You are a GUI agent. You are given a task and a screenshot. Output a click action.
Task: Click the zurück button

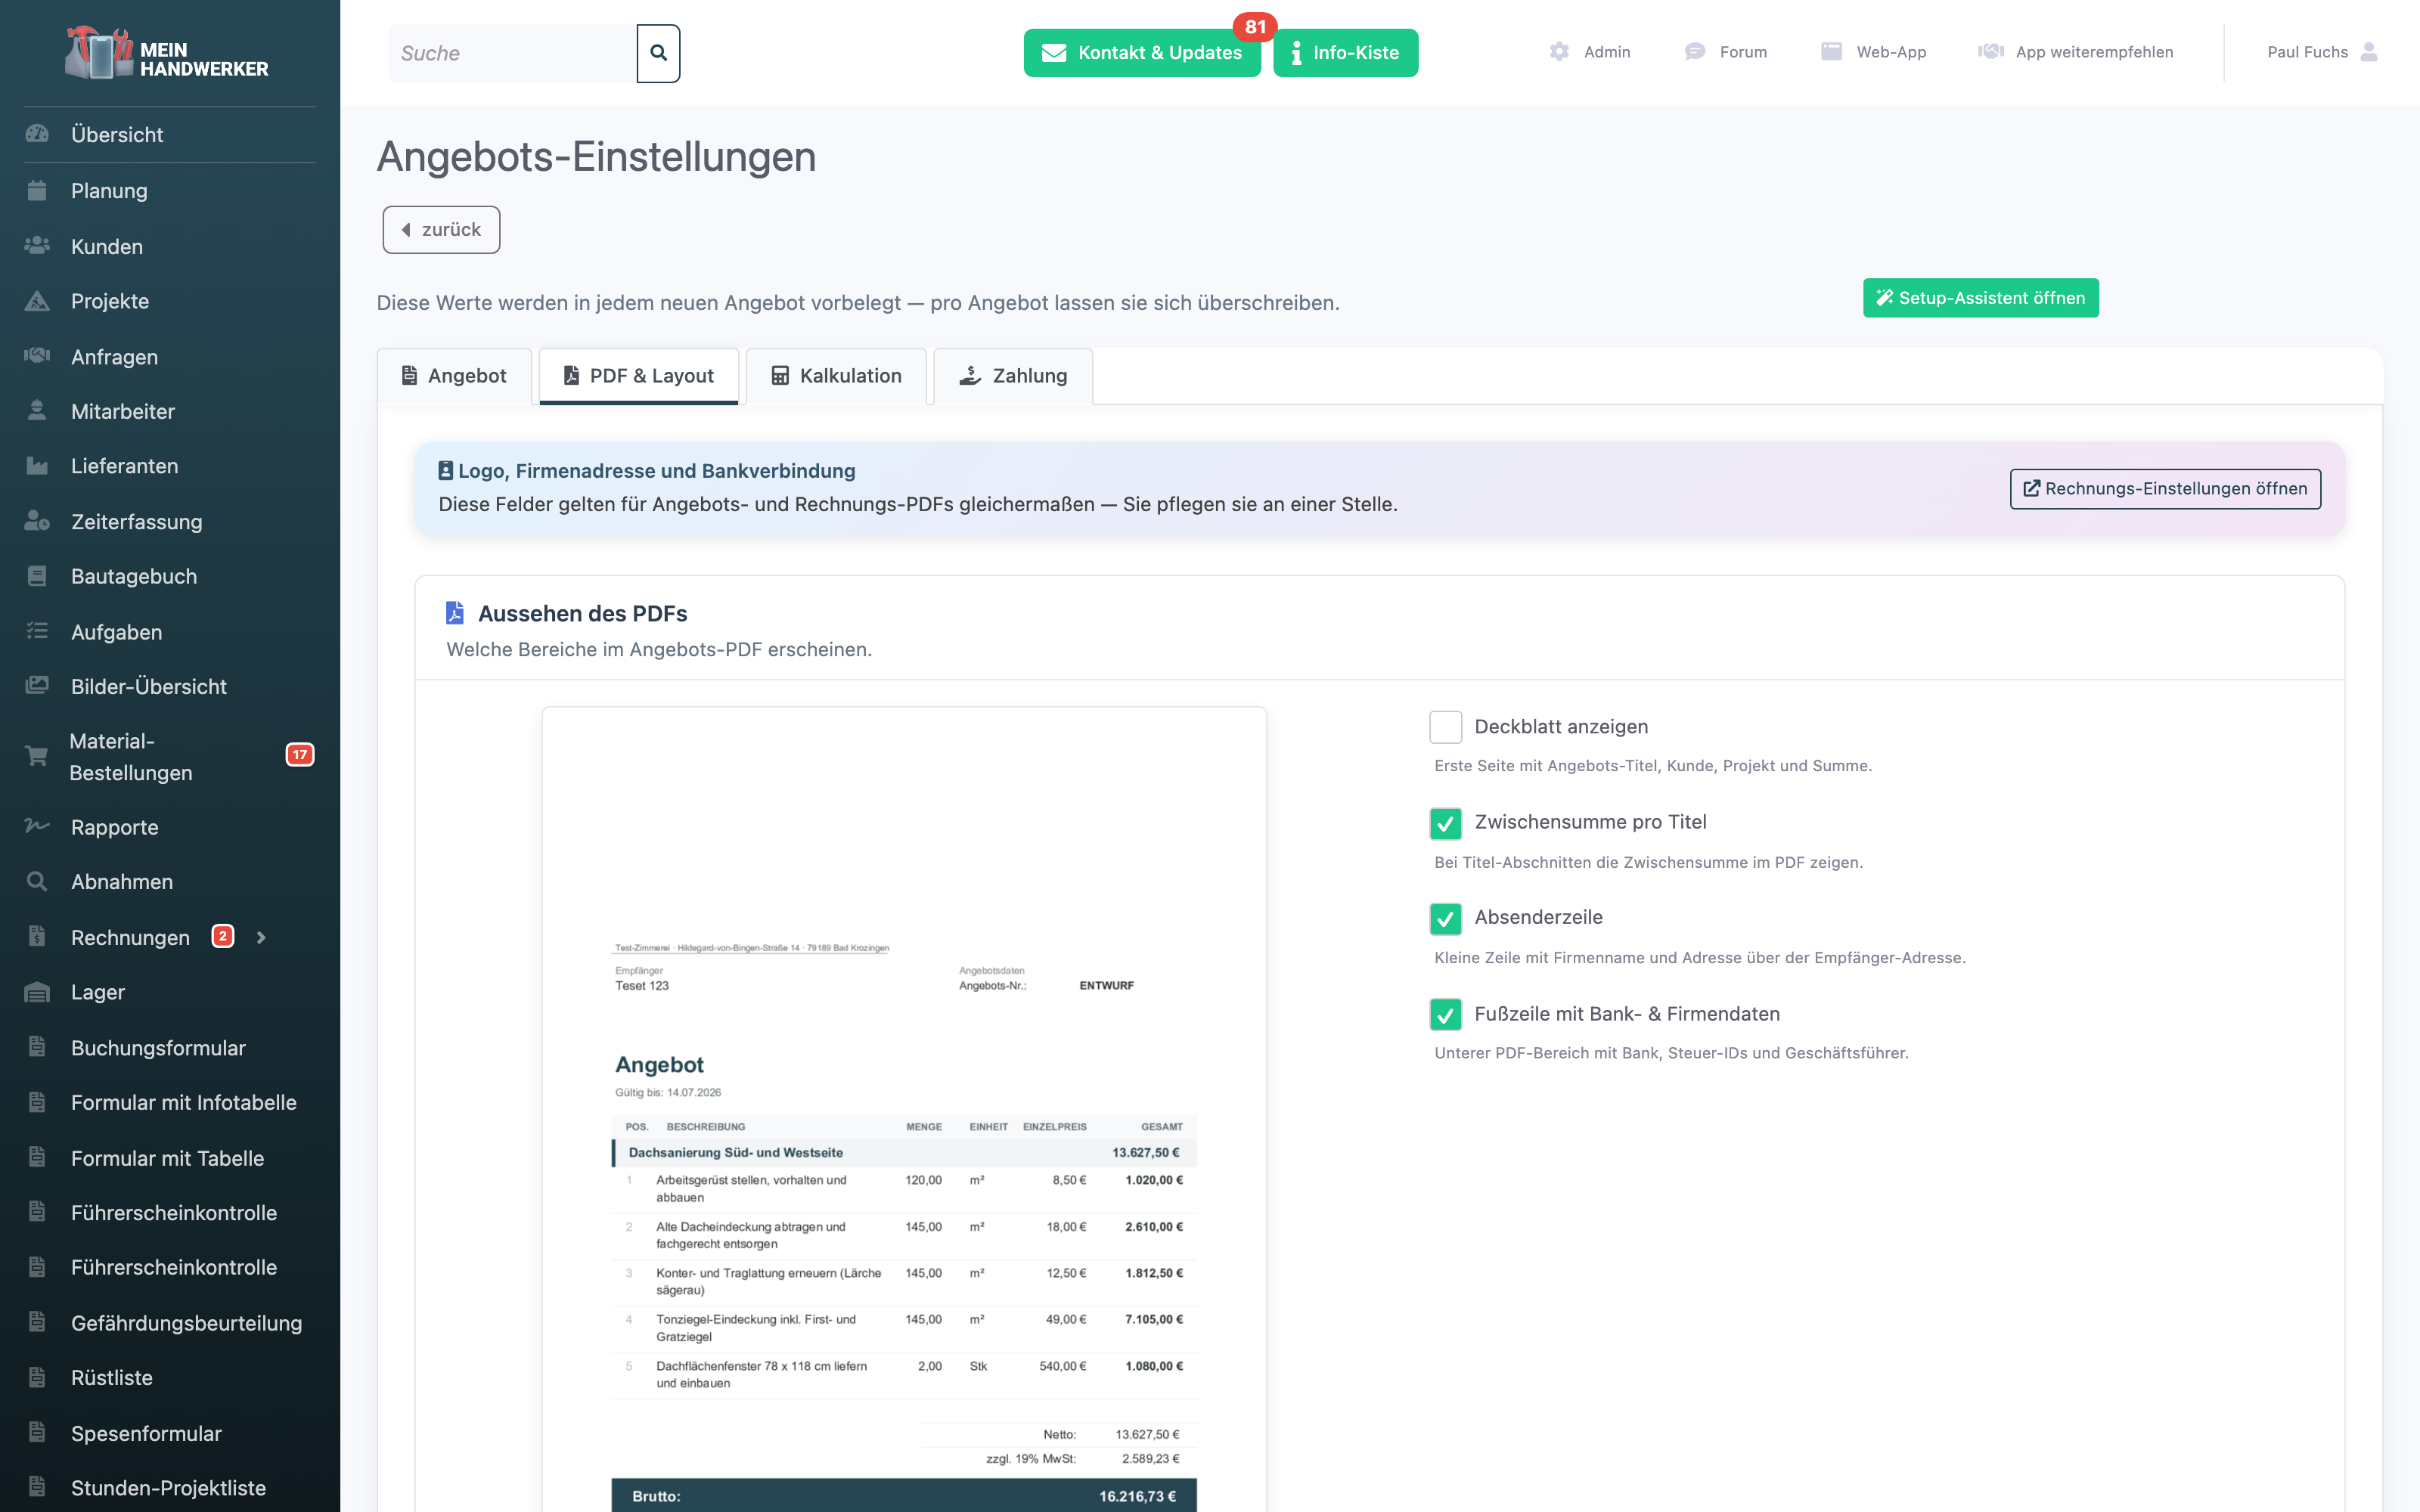click(441, 230)
